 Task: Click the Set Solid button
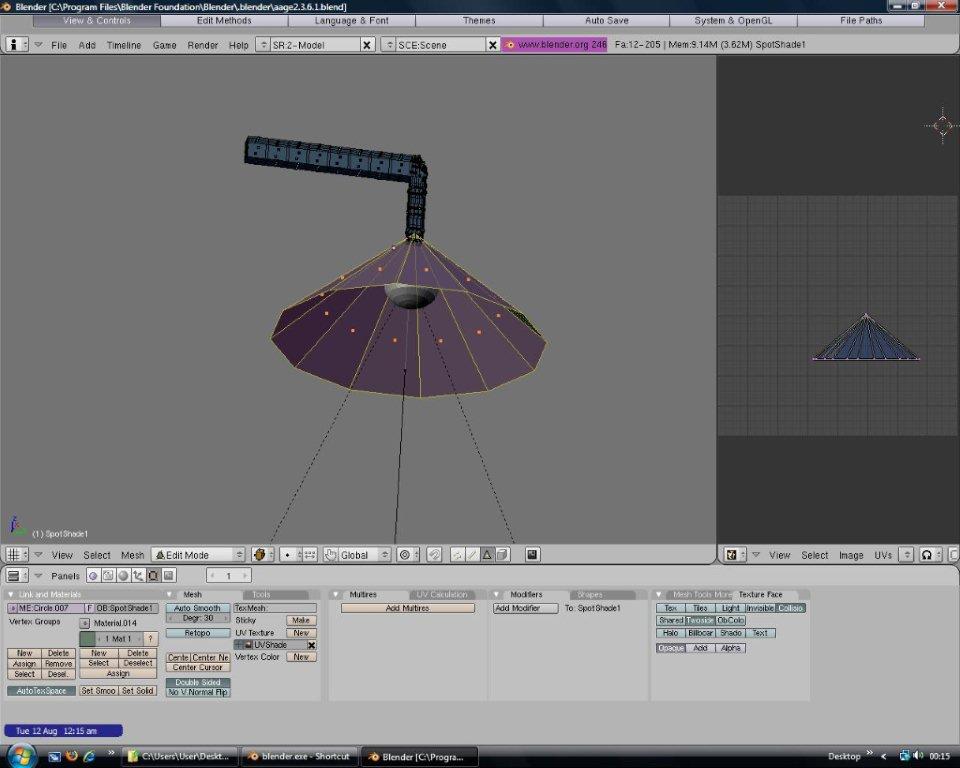click(x=138, y=691)
